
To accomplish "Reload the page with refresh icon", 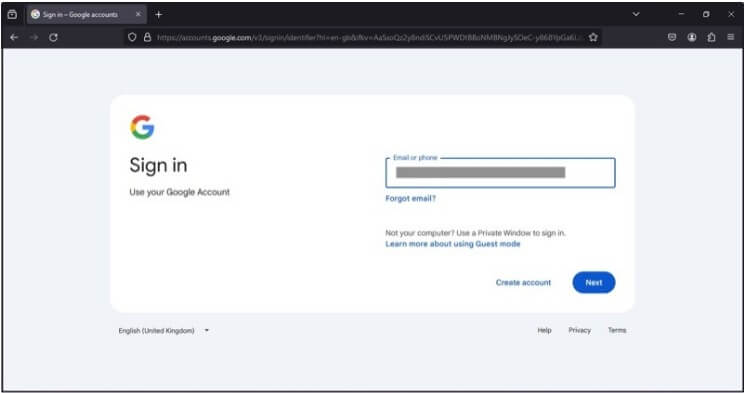I will point(53,37).
